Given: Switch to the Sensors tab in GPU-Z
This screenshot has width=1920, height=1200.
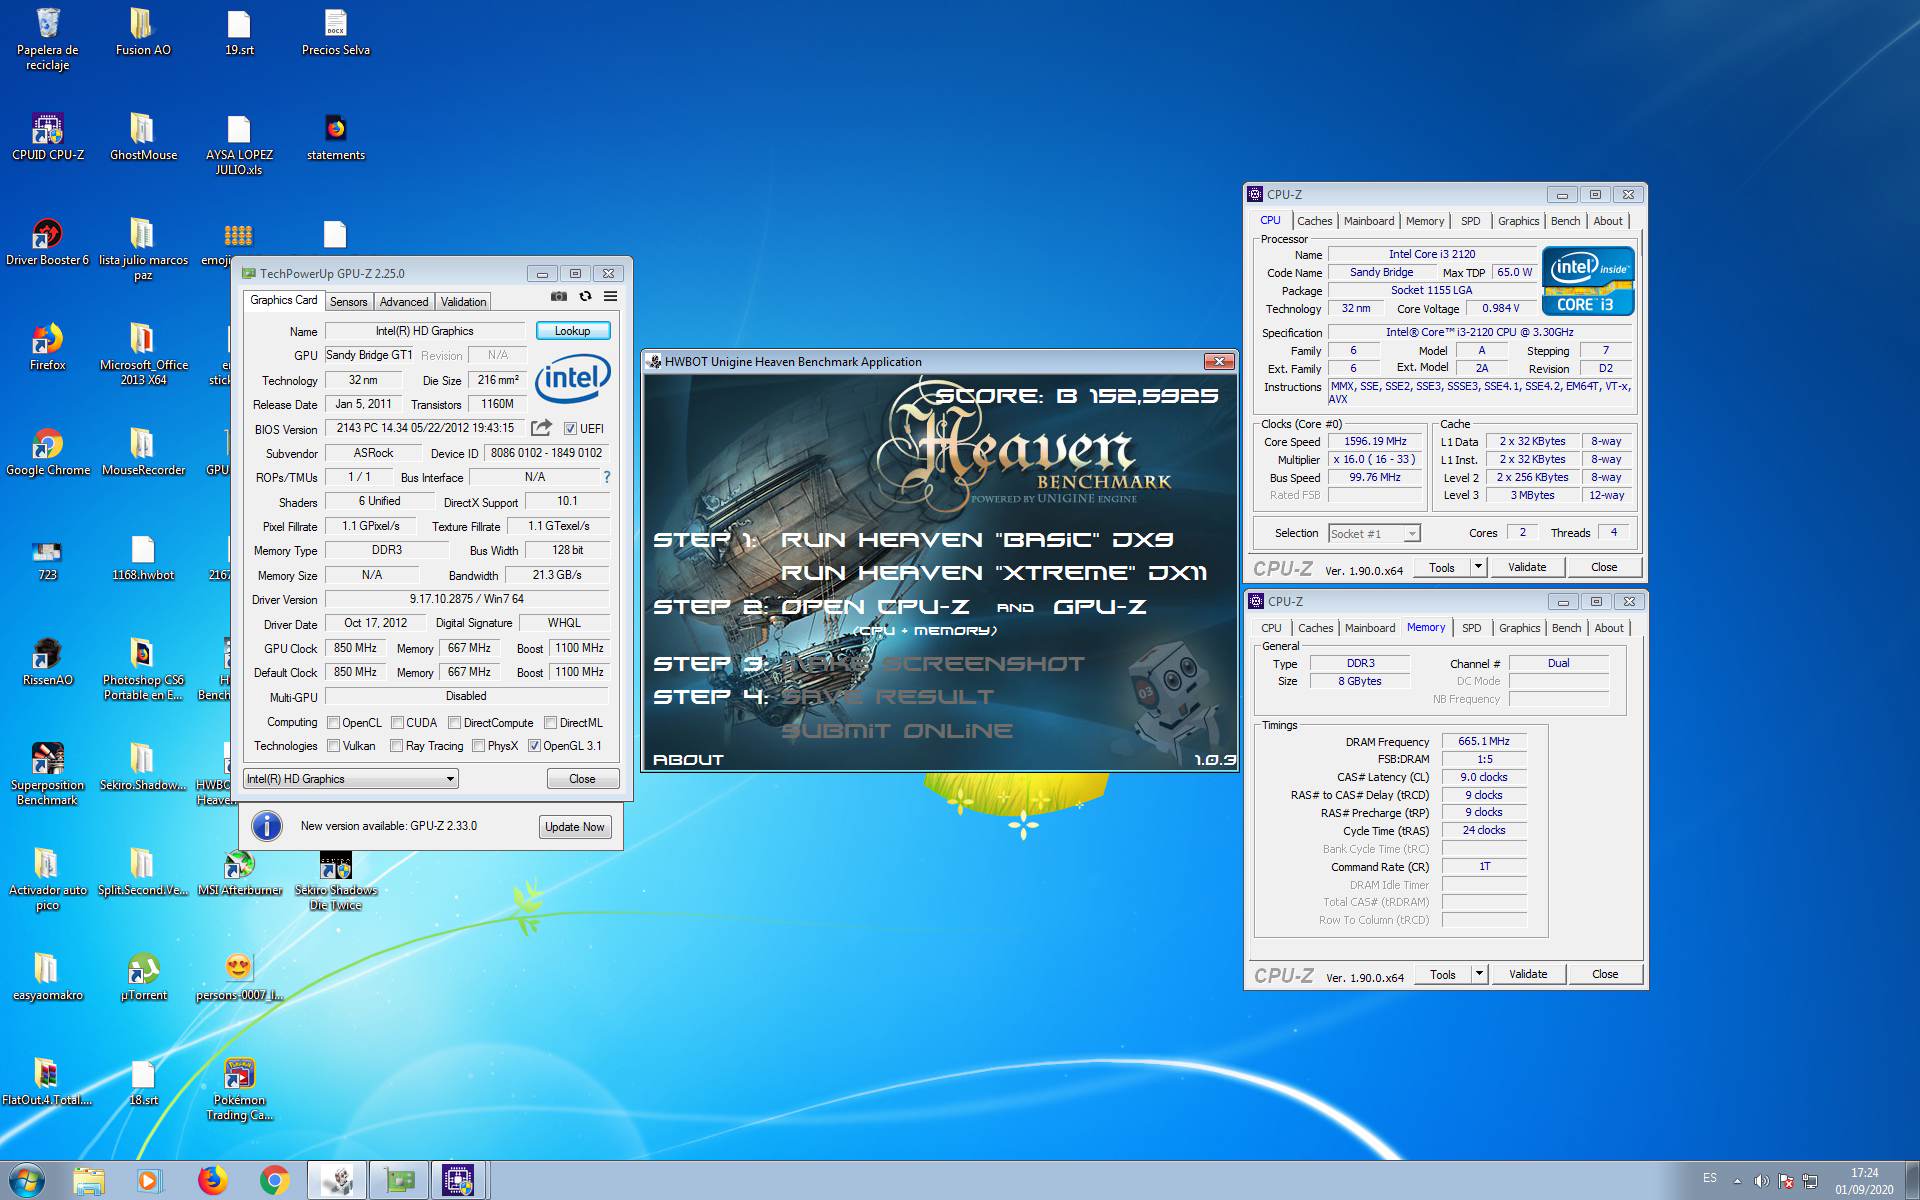Looking at the screenshot, I should coord(348,302).
